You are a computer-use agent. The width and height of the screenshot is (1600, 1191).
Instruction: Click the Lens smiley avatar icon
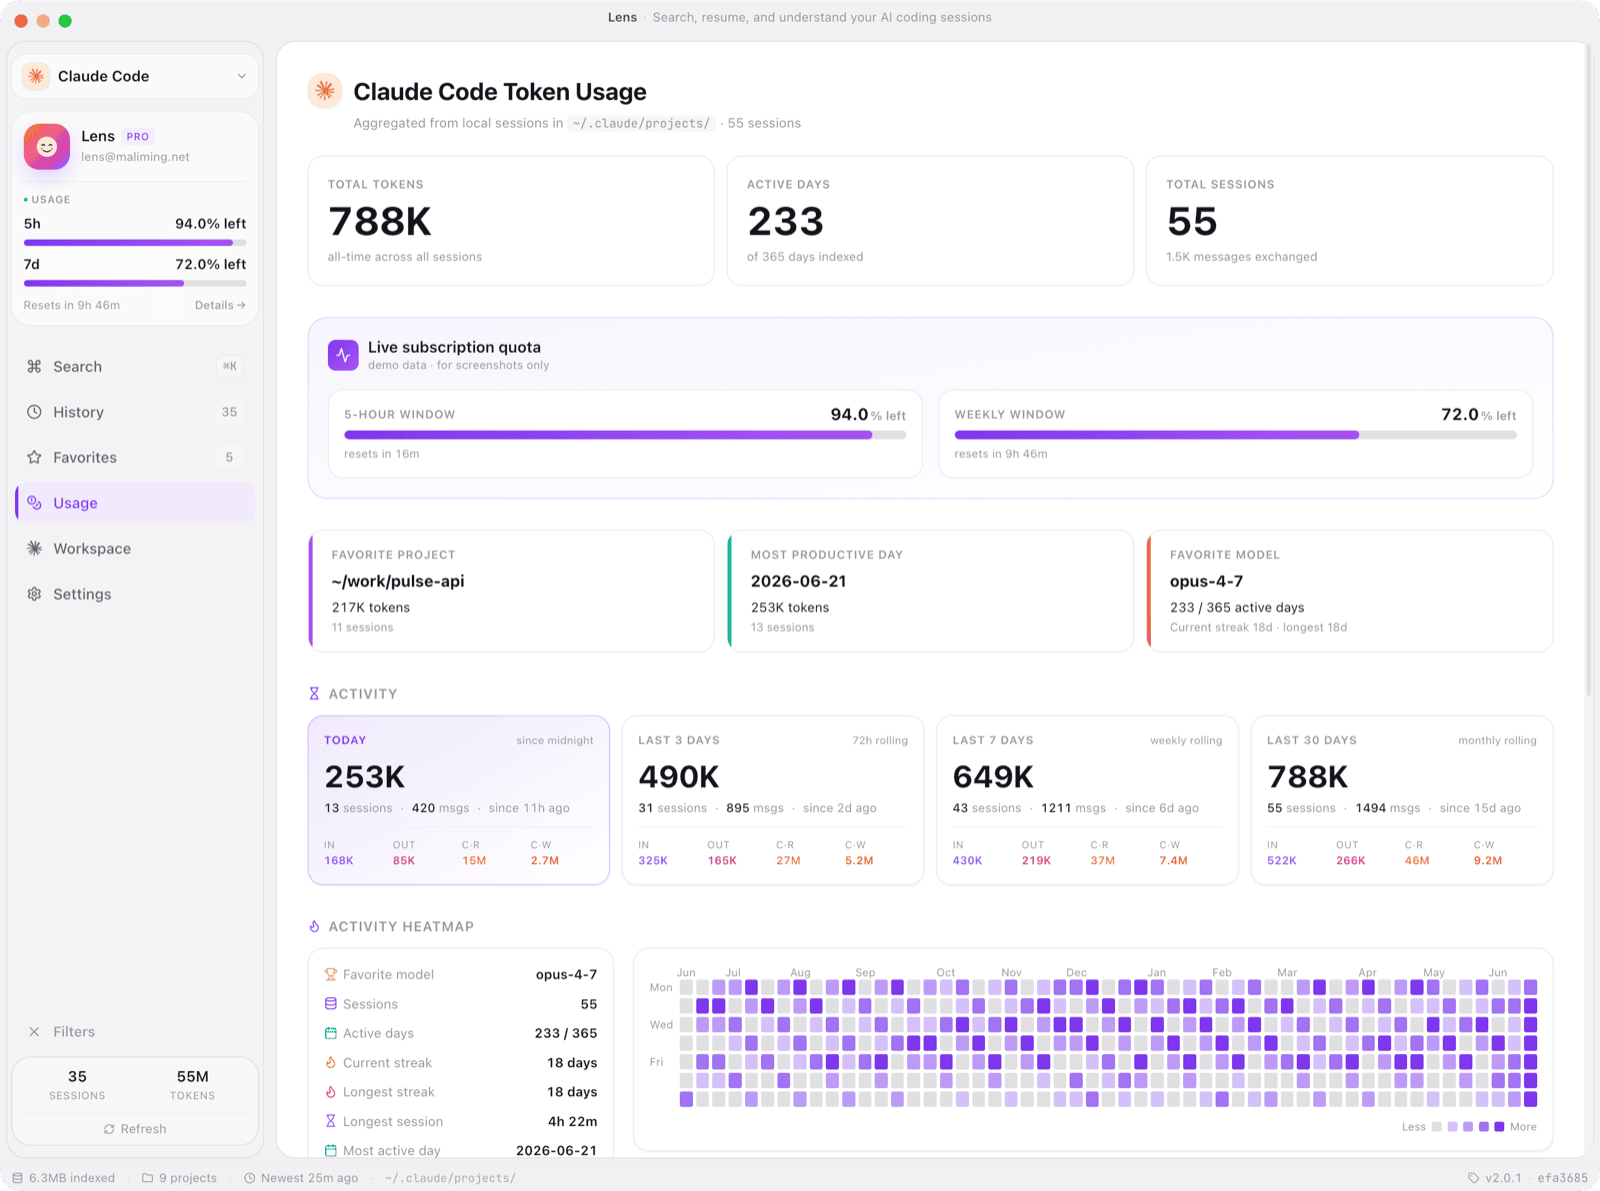[47, 147]
